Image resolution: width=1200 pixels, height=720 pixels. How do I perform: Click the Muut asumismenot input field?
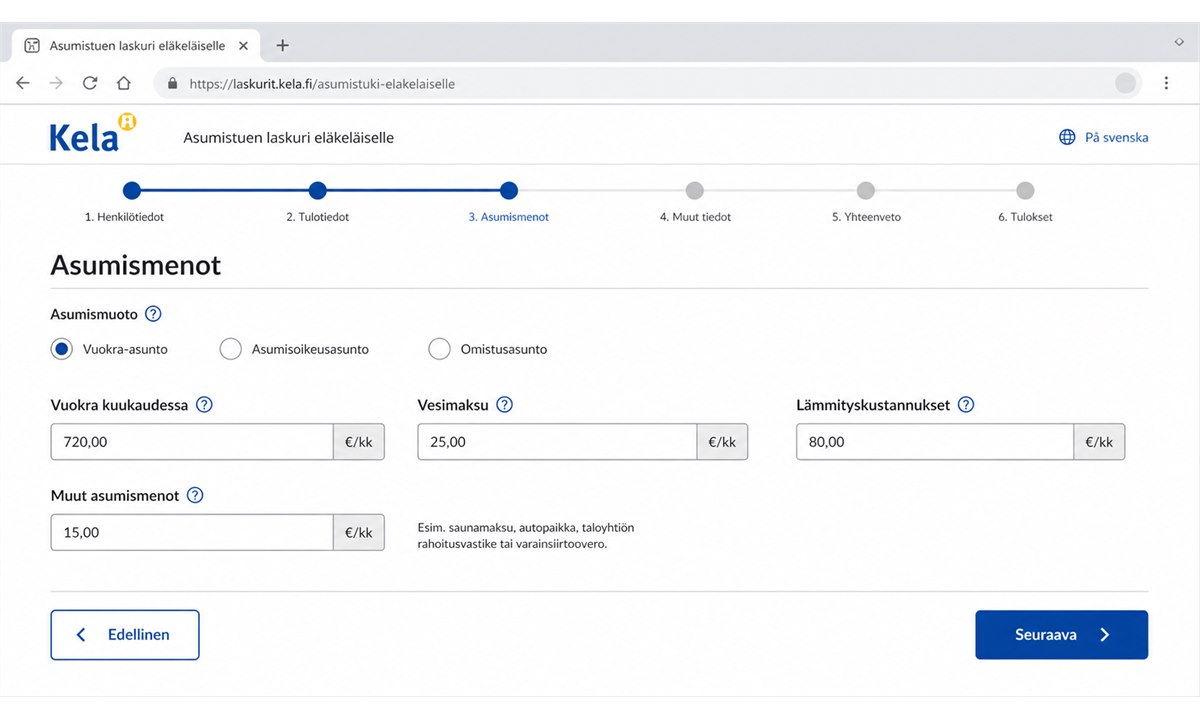(192, 532)
